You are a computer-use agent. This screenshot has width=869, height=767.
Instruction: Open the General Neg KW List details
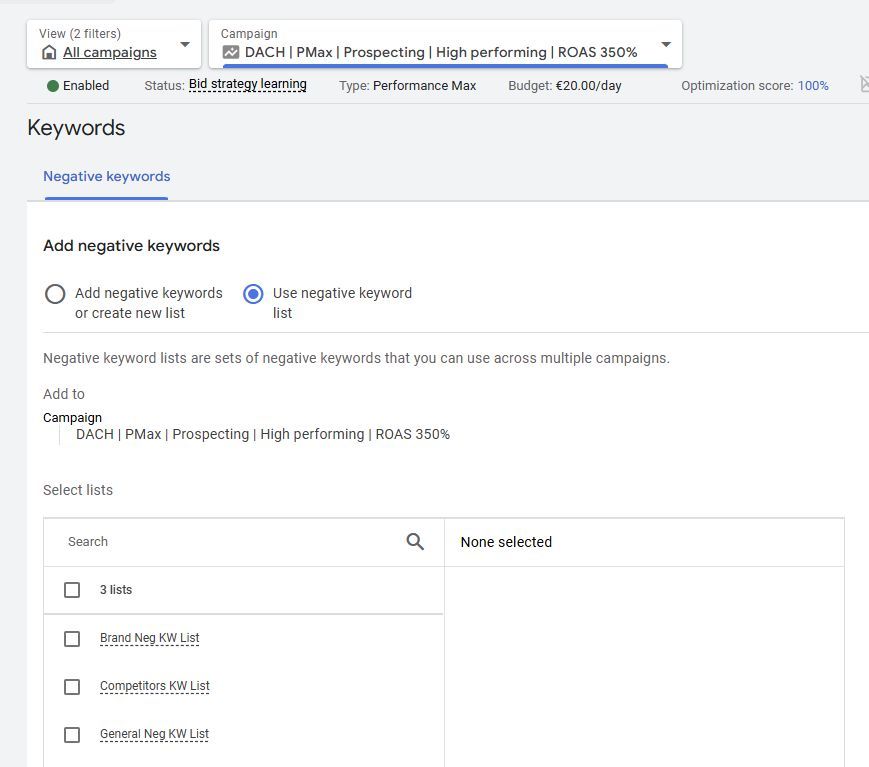point(153,734)
